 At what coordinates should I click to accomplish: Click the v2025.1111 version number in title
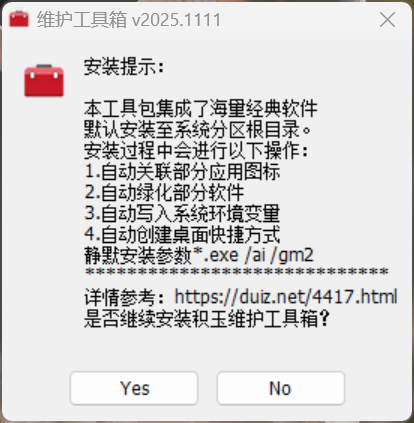pyautogui.click(x=177, y=20)
